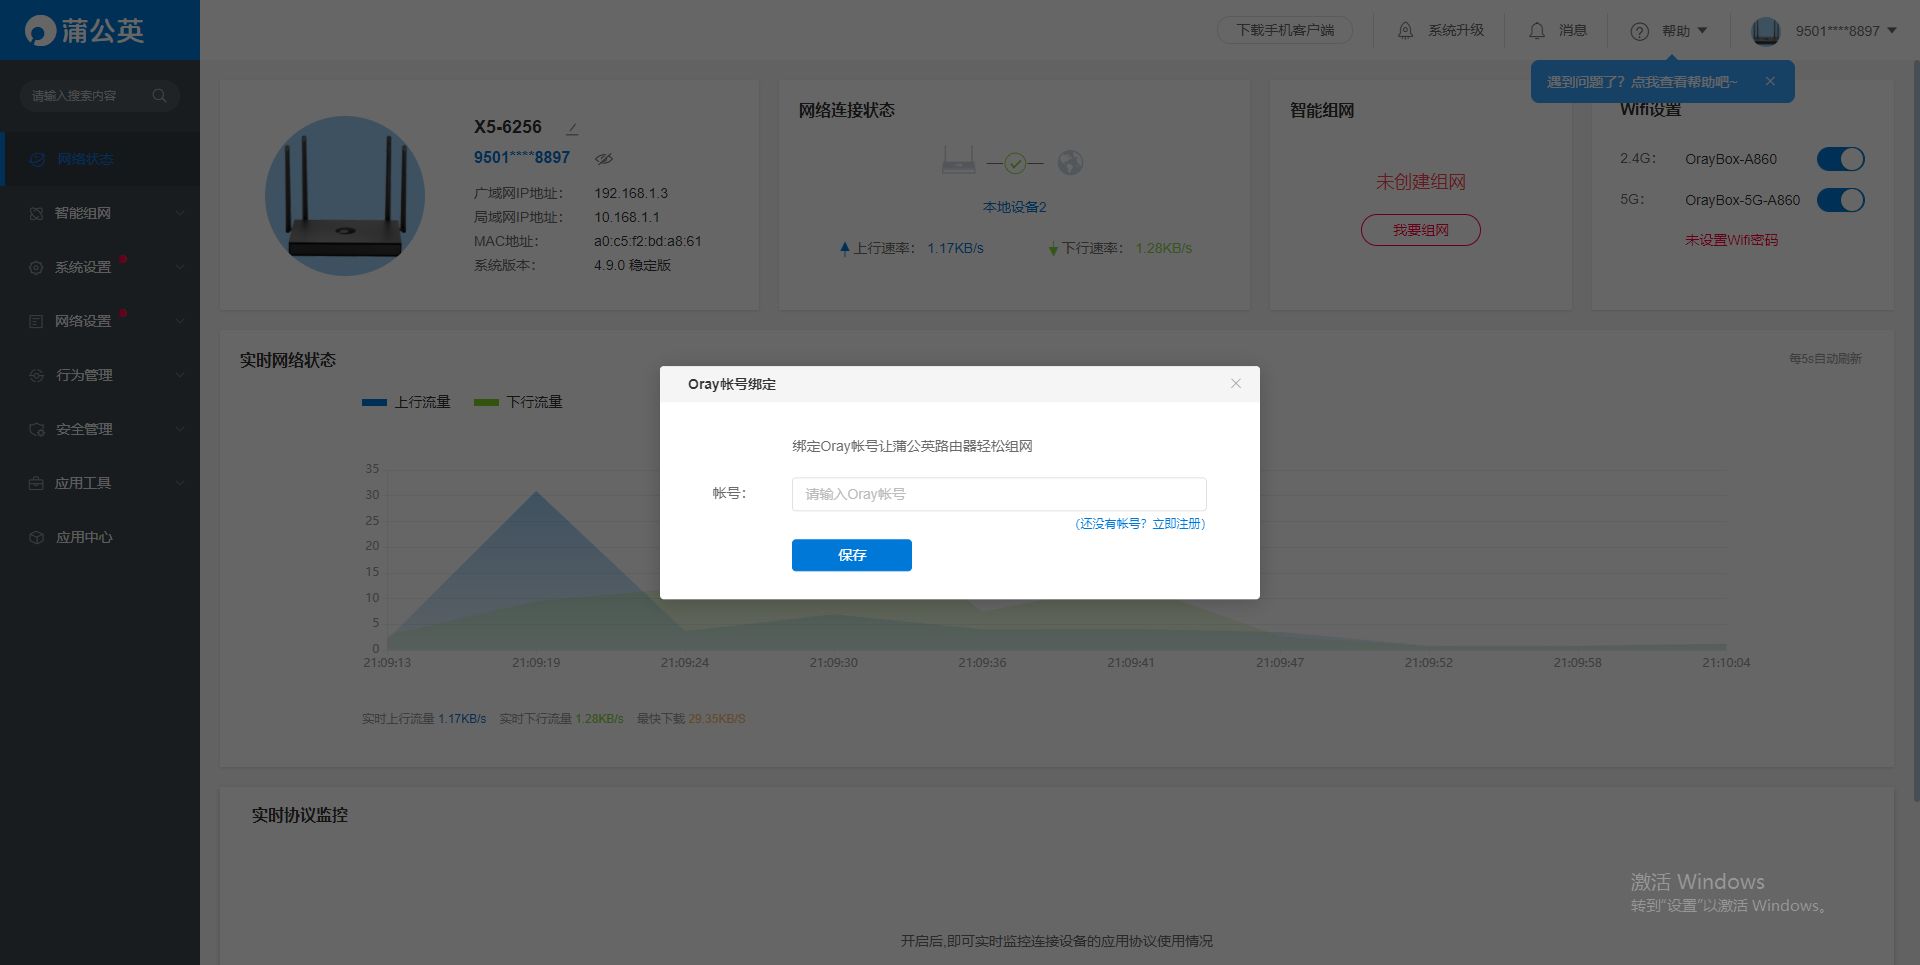Click the 帮助 question mark icon

point(1639,31)
